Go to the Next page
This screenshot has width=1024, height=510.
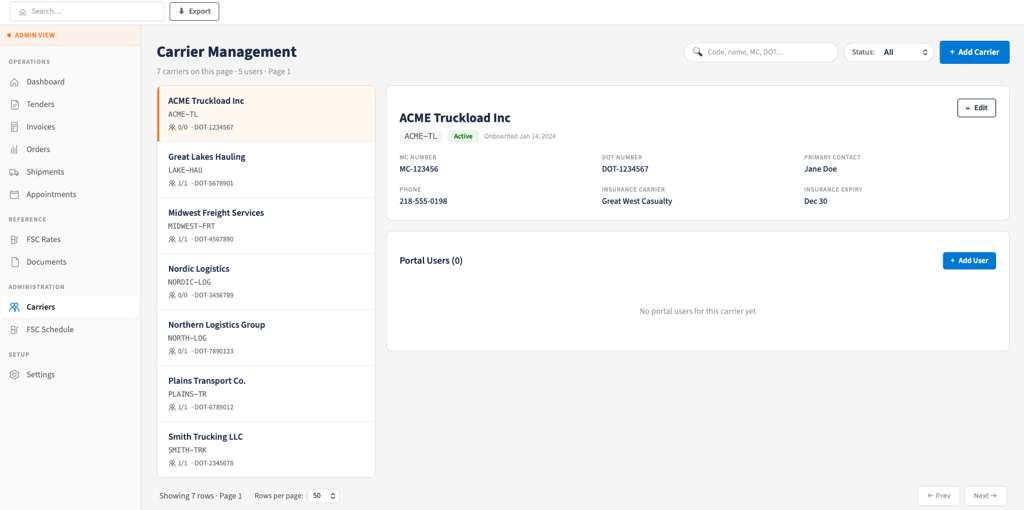coord(985,496)
